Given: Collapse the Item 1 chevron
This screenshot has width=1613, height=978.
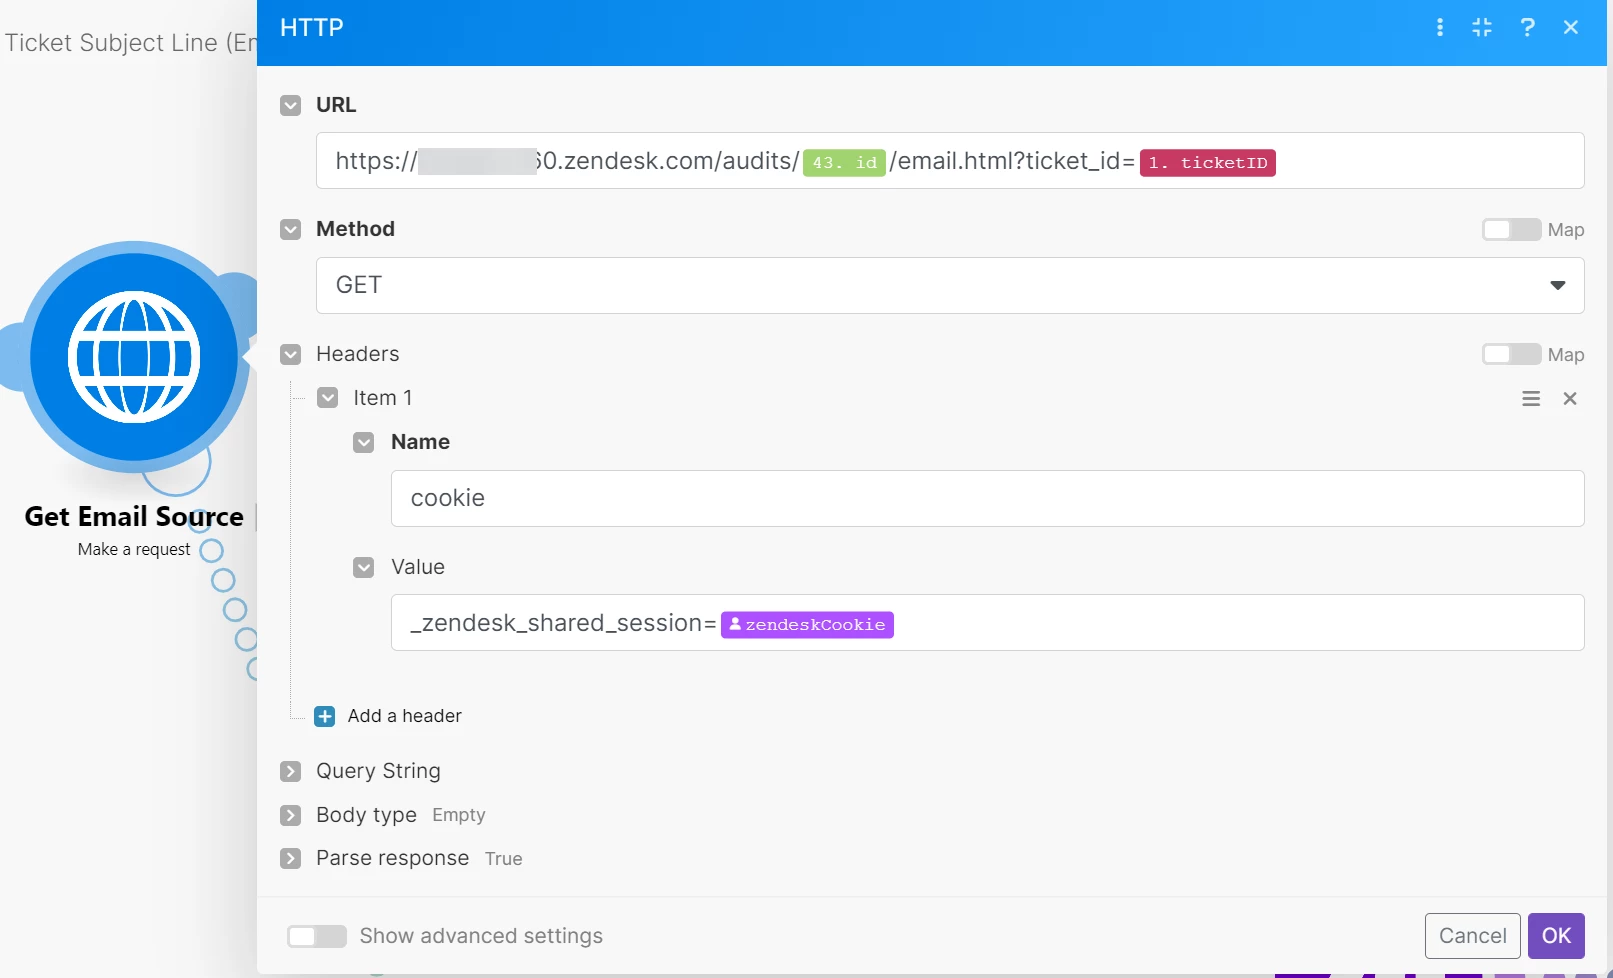Looking at the screenshot, I should tap(328, 398).
